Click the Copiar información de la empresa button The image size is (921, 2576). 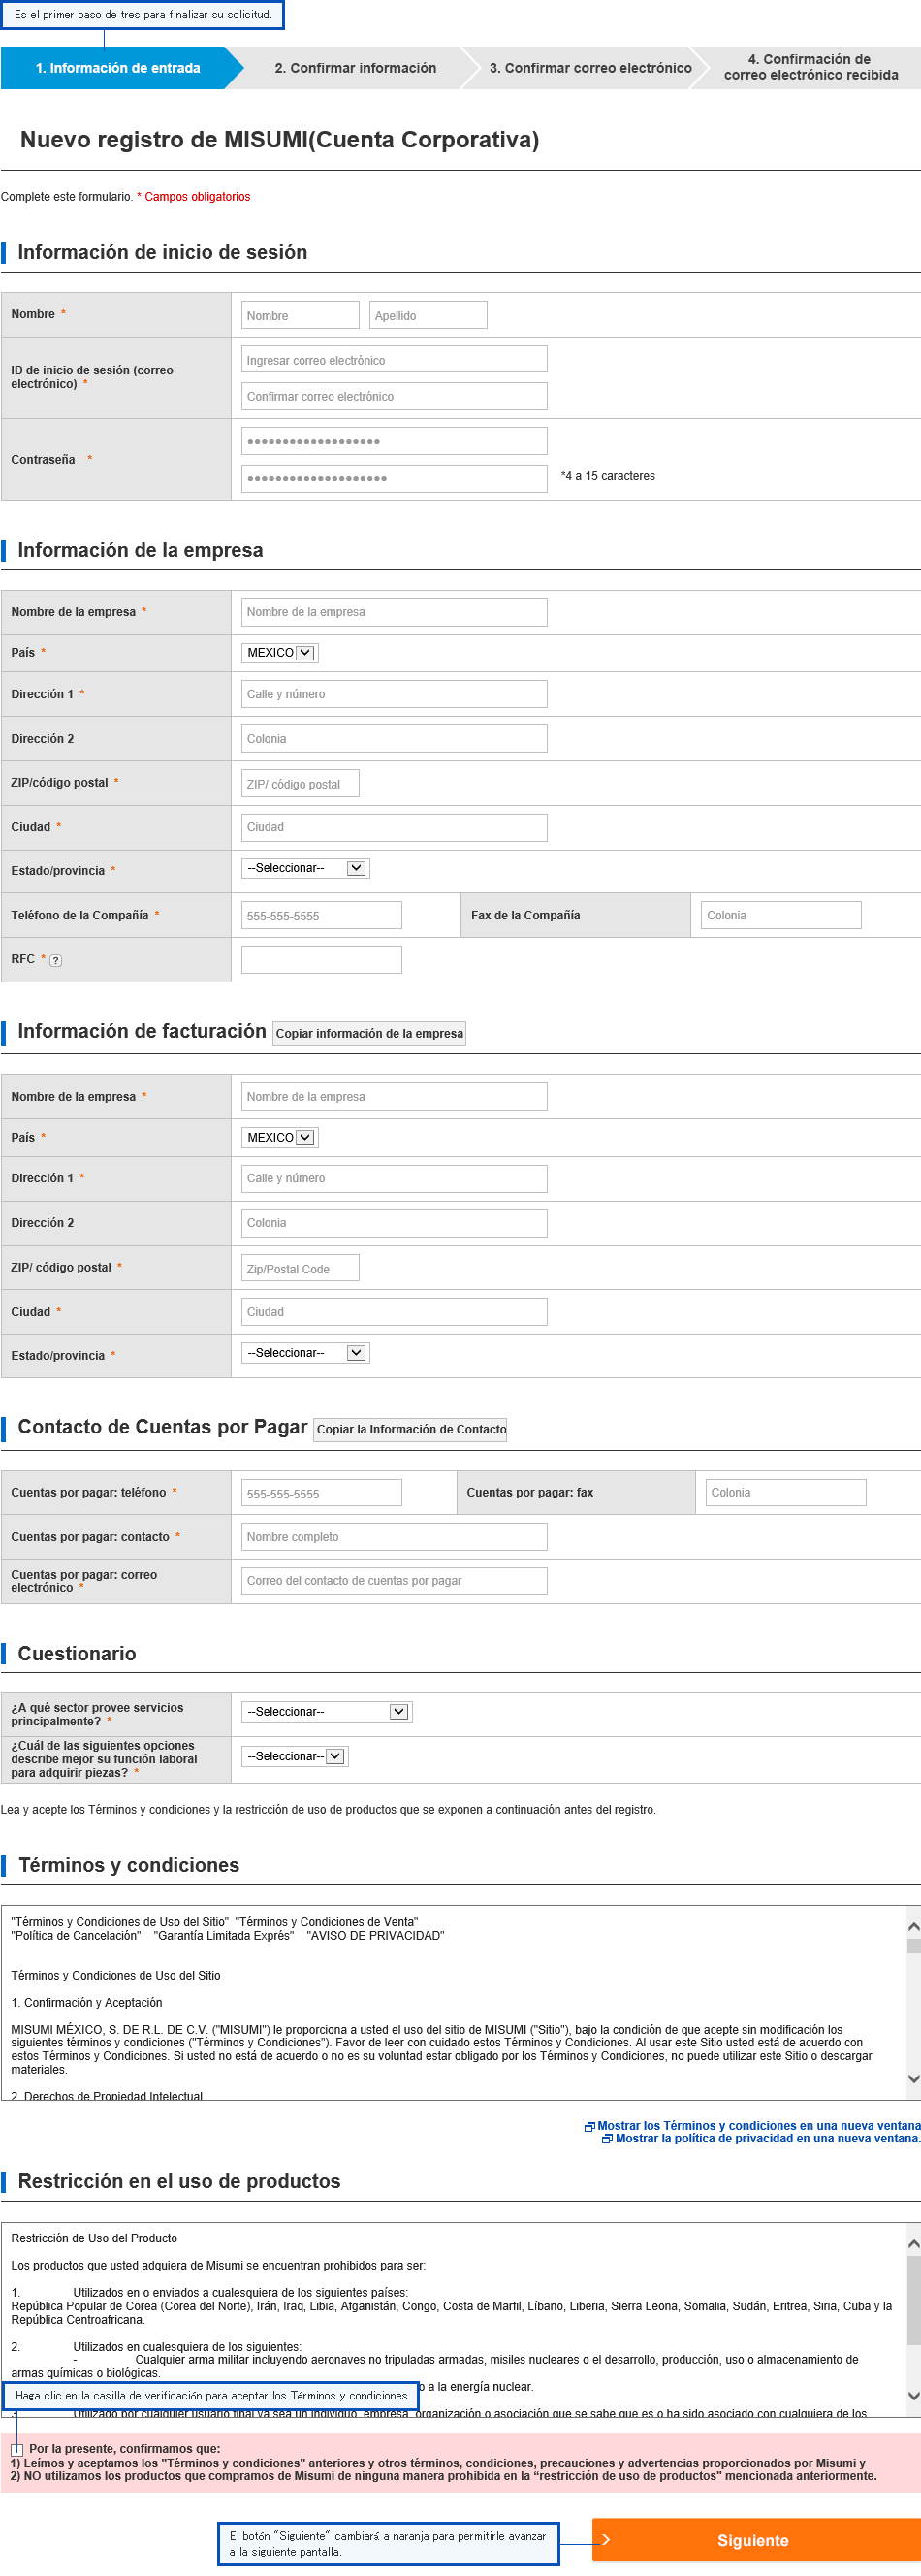click(x=369, y=1034)
